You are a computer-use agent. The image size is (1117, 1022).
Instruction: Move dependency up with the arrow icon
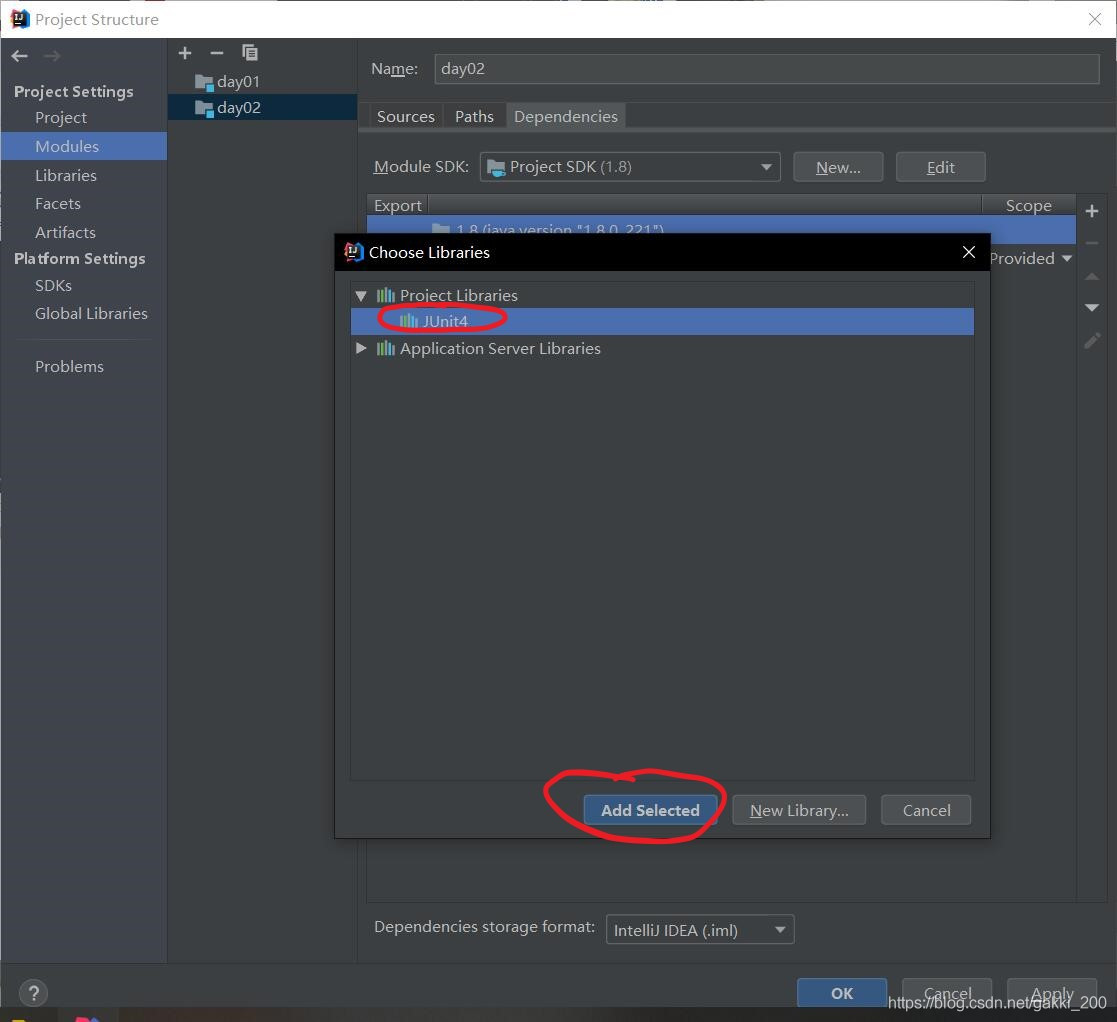coord(1091,276)
